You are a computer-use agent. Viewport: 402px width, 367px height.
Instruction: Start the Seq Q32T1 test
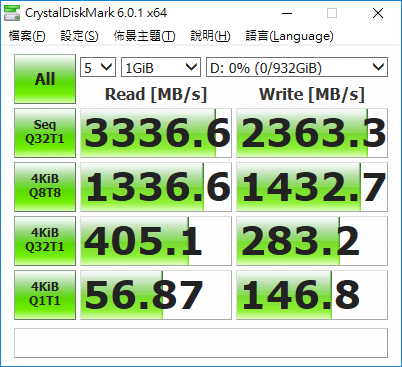point(45,133)
